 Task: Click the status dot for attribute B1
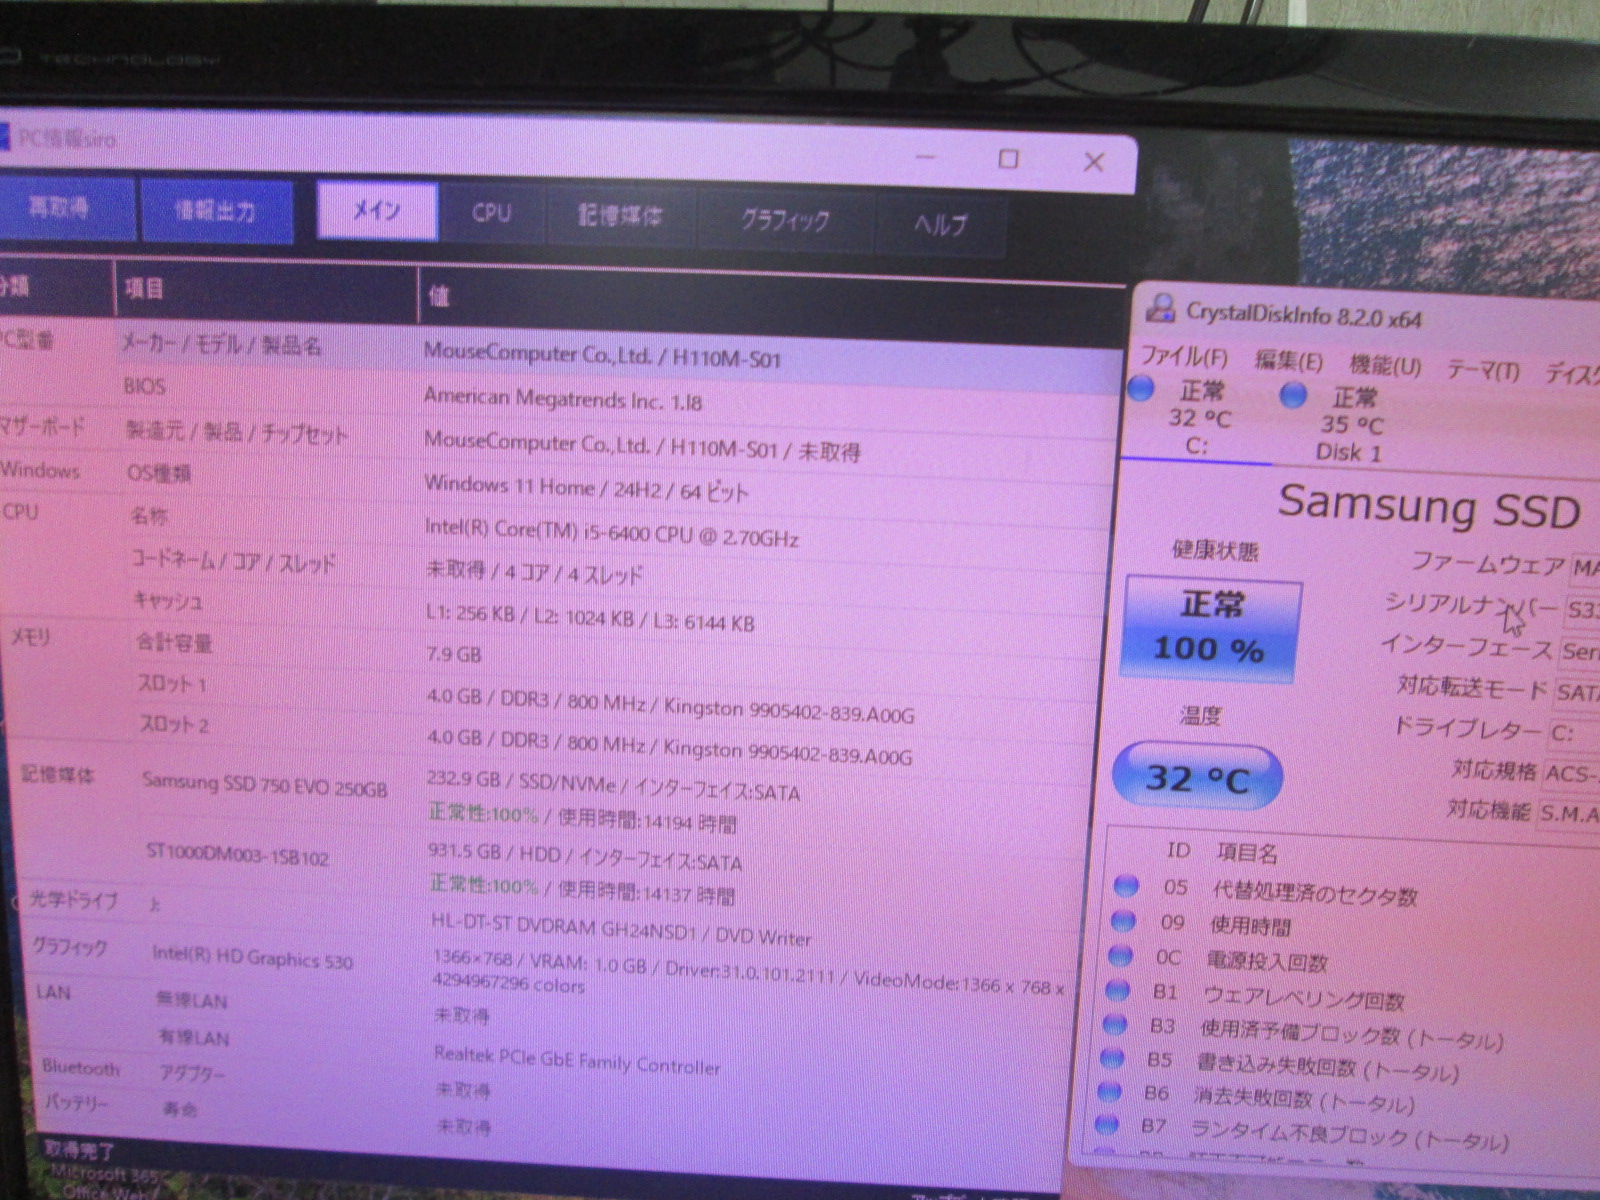click(1119, 991)
